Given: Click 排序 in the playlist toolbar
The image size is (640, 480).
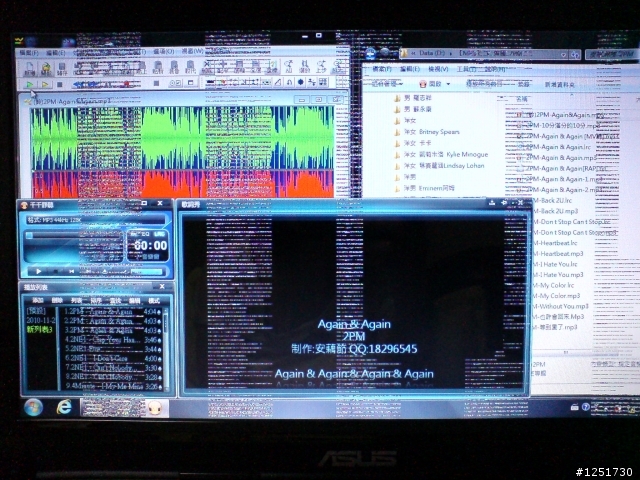Looking at the screenshot, I should (96, 301).
